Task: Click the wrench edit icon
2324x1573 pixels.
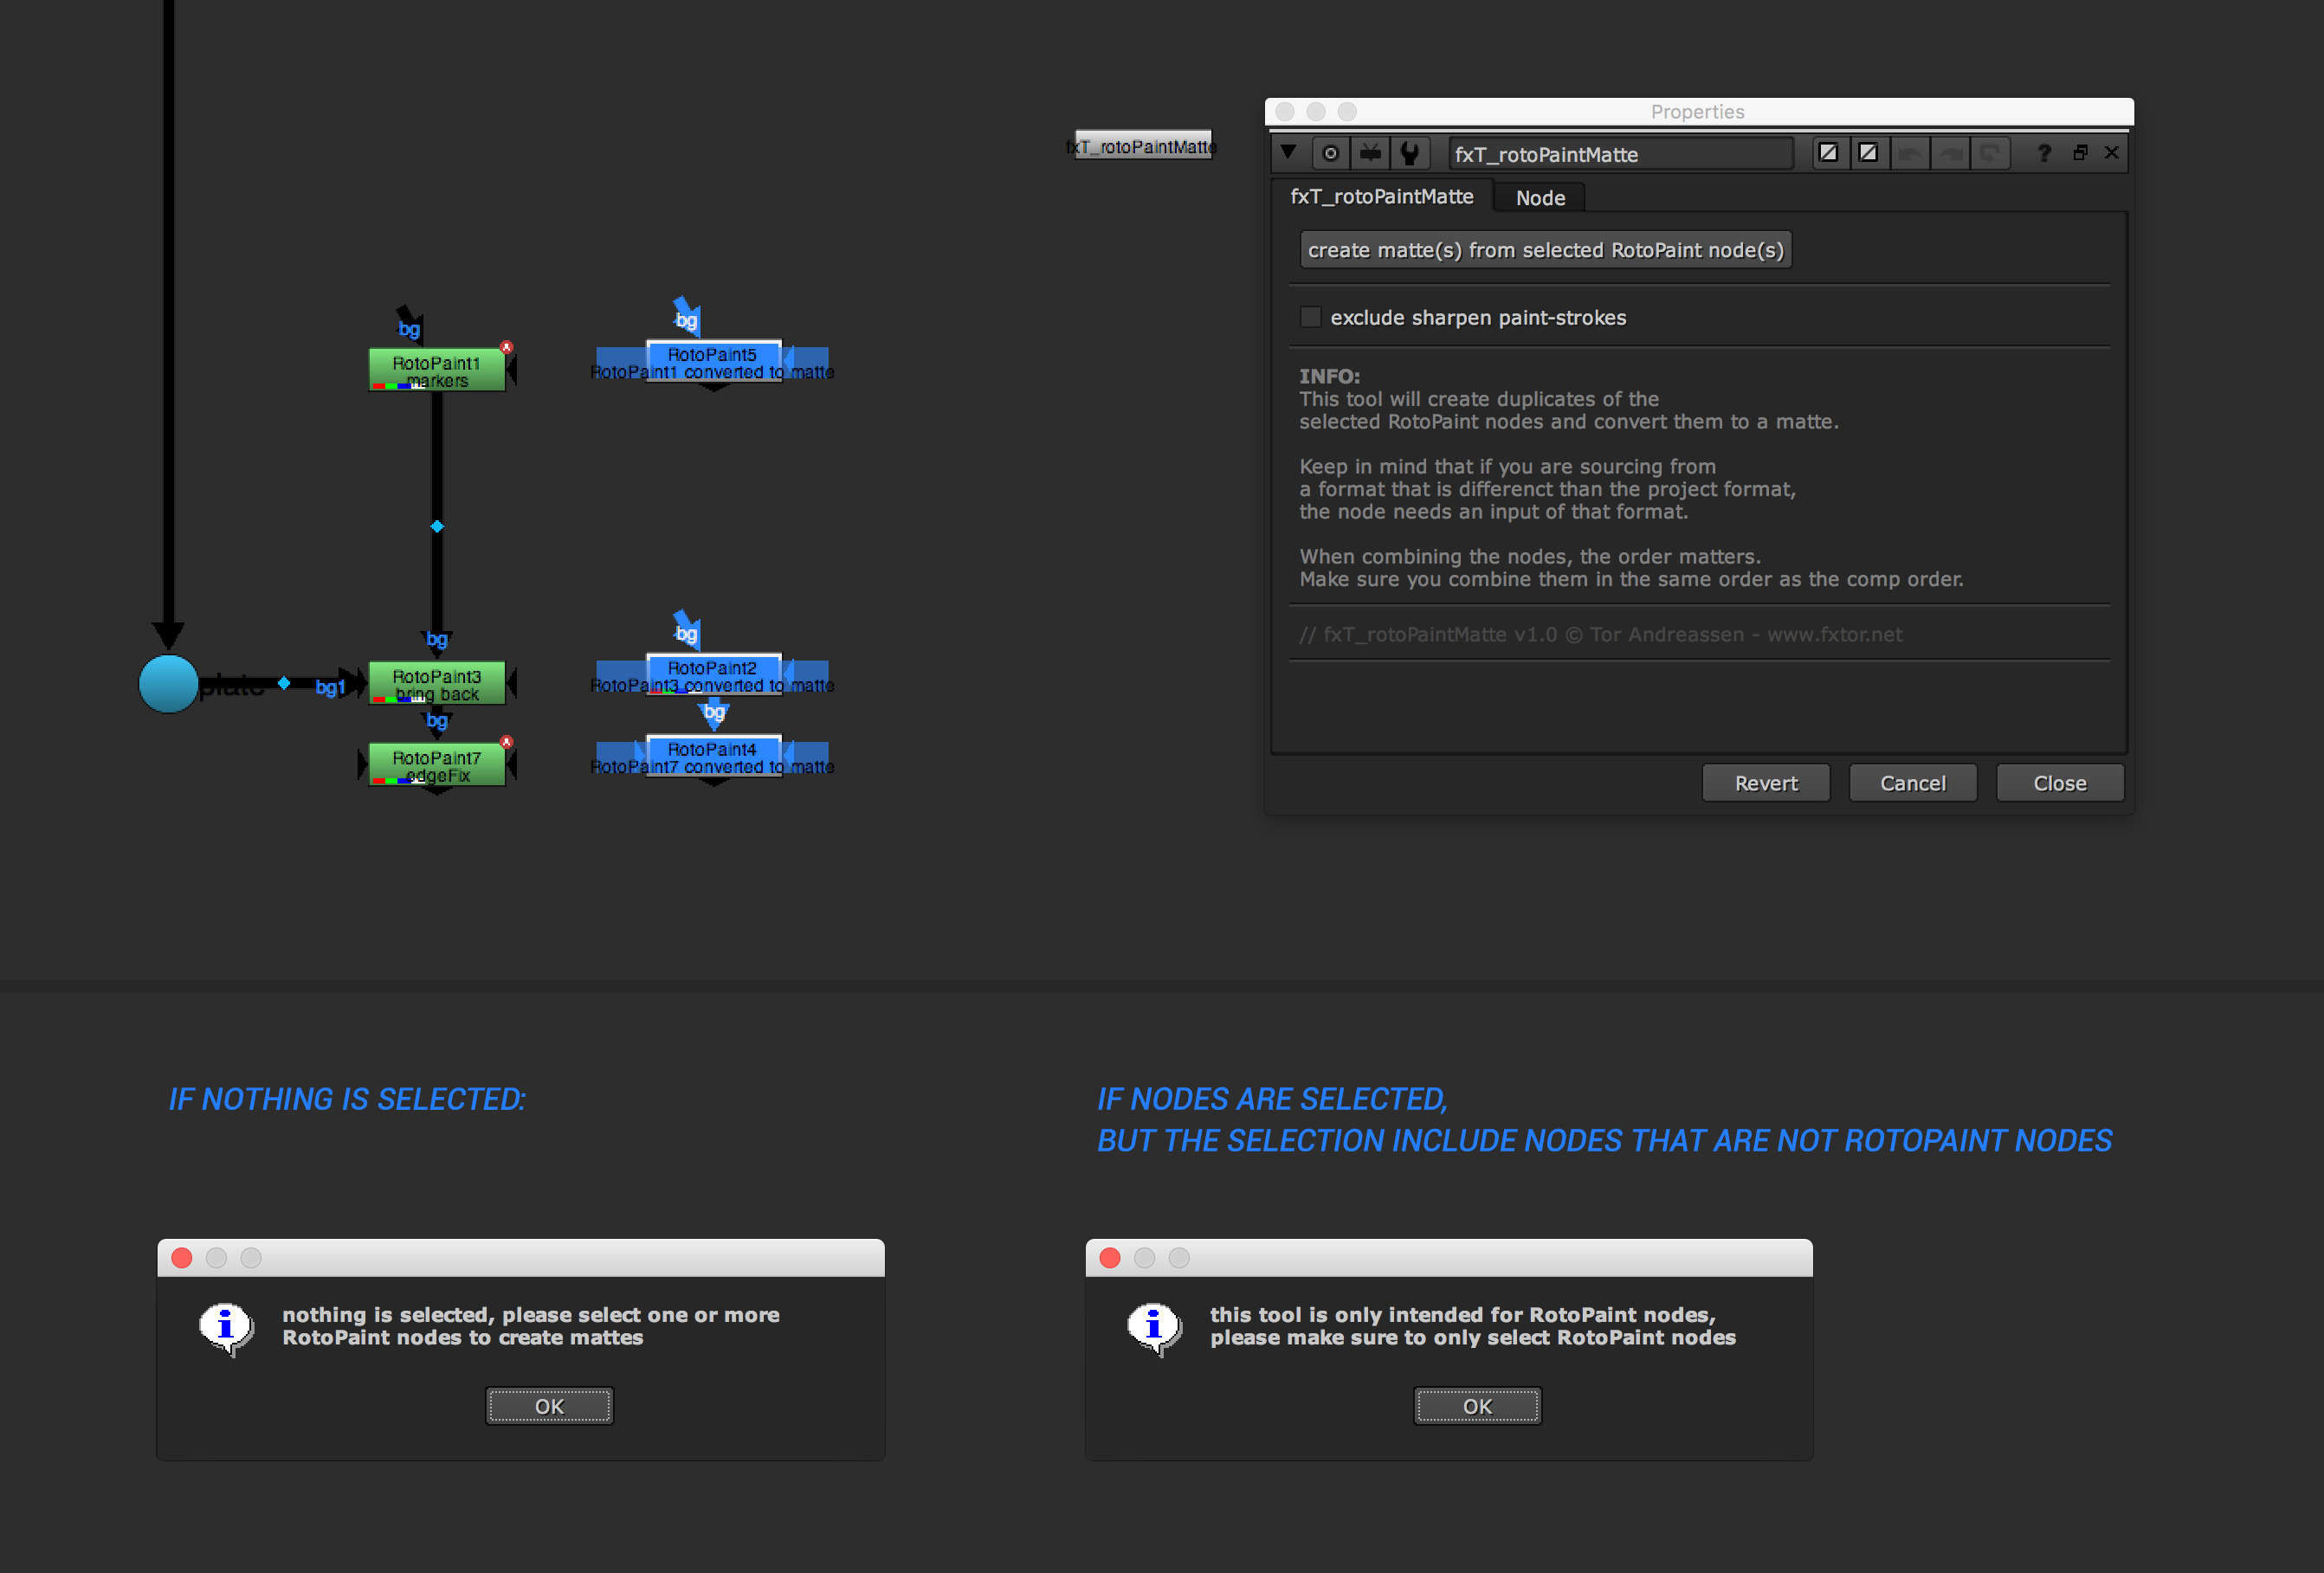Action: pyautogui.click(x=1410, y=153)
